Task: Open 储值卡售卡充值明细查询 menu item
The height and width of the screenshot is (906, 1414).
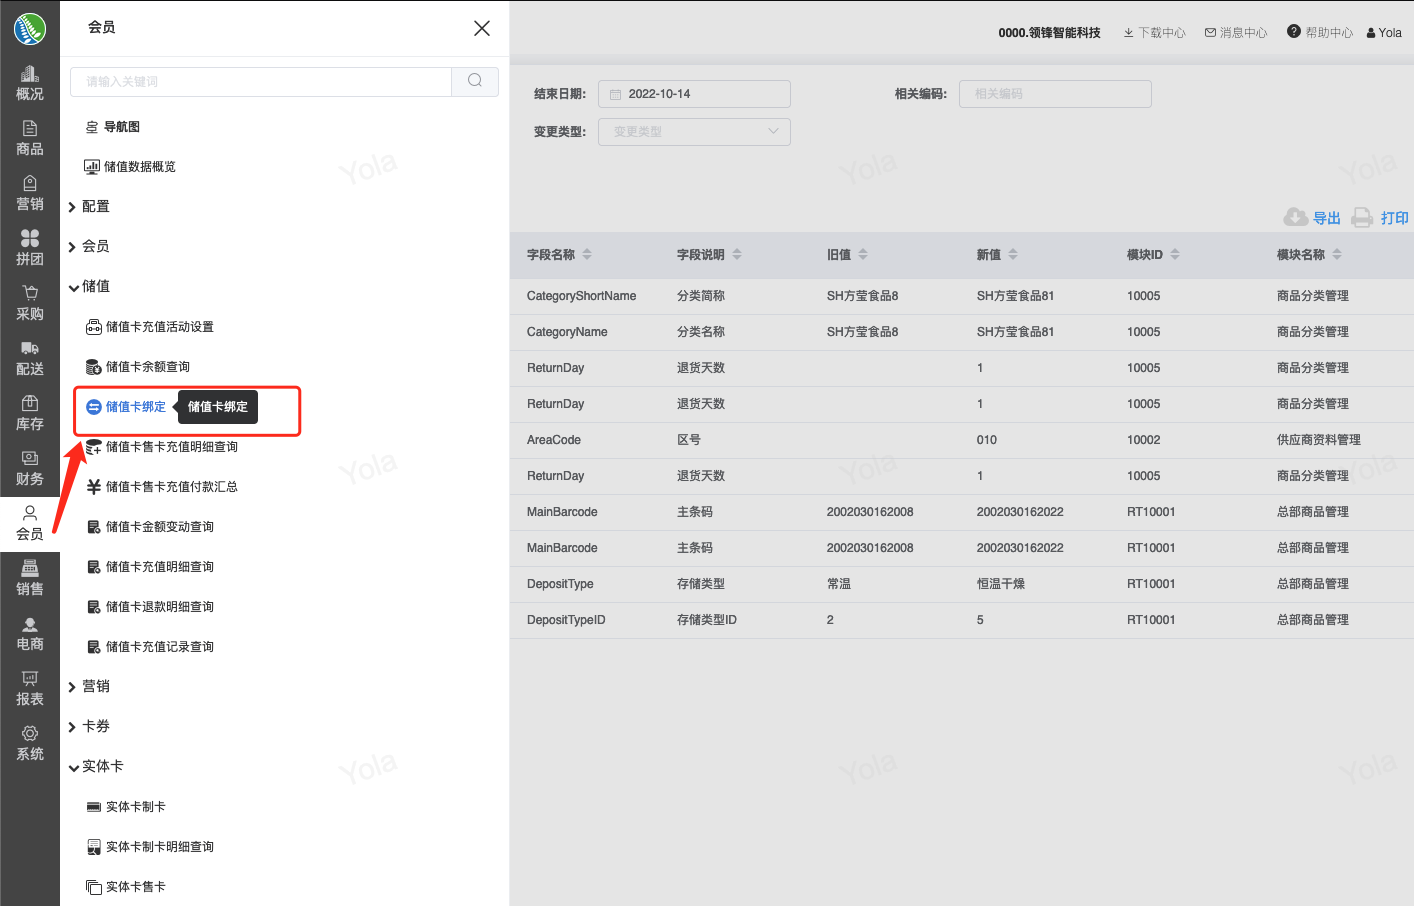Action: pyautogui.click(x=162, y=447)
